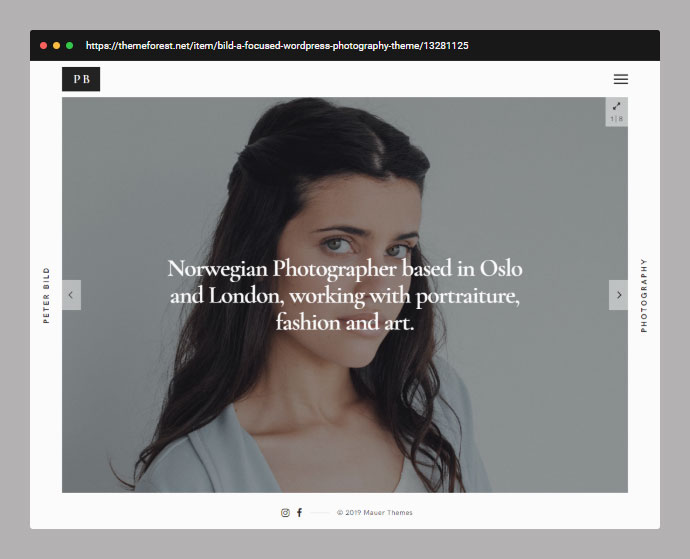Open the Facebook page icon
Viewport: 690px width, 559px height.
coord(299,512)
